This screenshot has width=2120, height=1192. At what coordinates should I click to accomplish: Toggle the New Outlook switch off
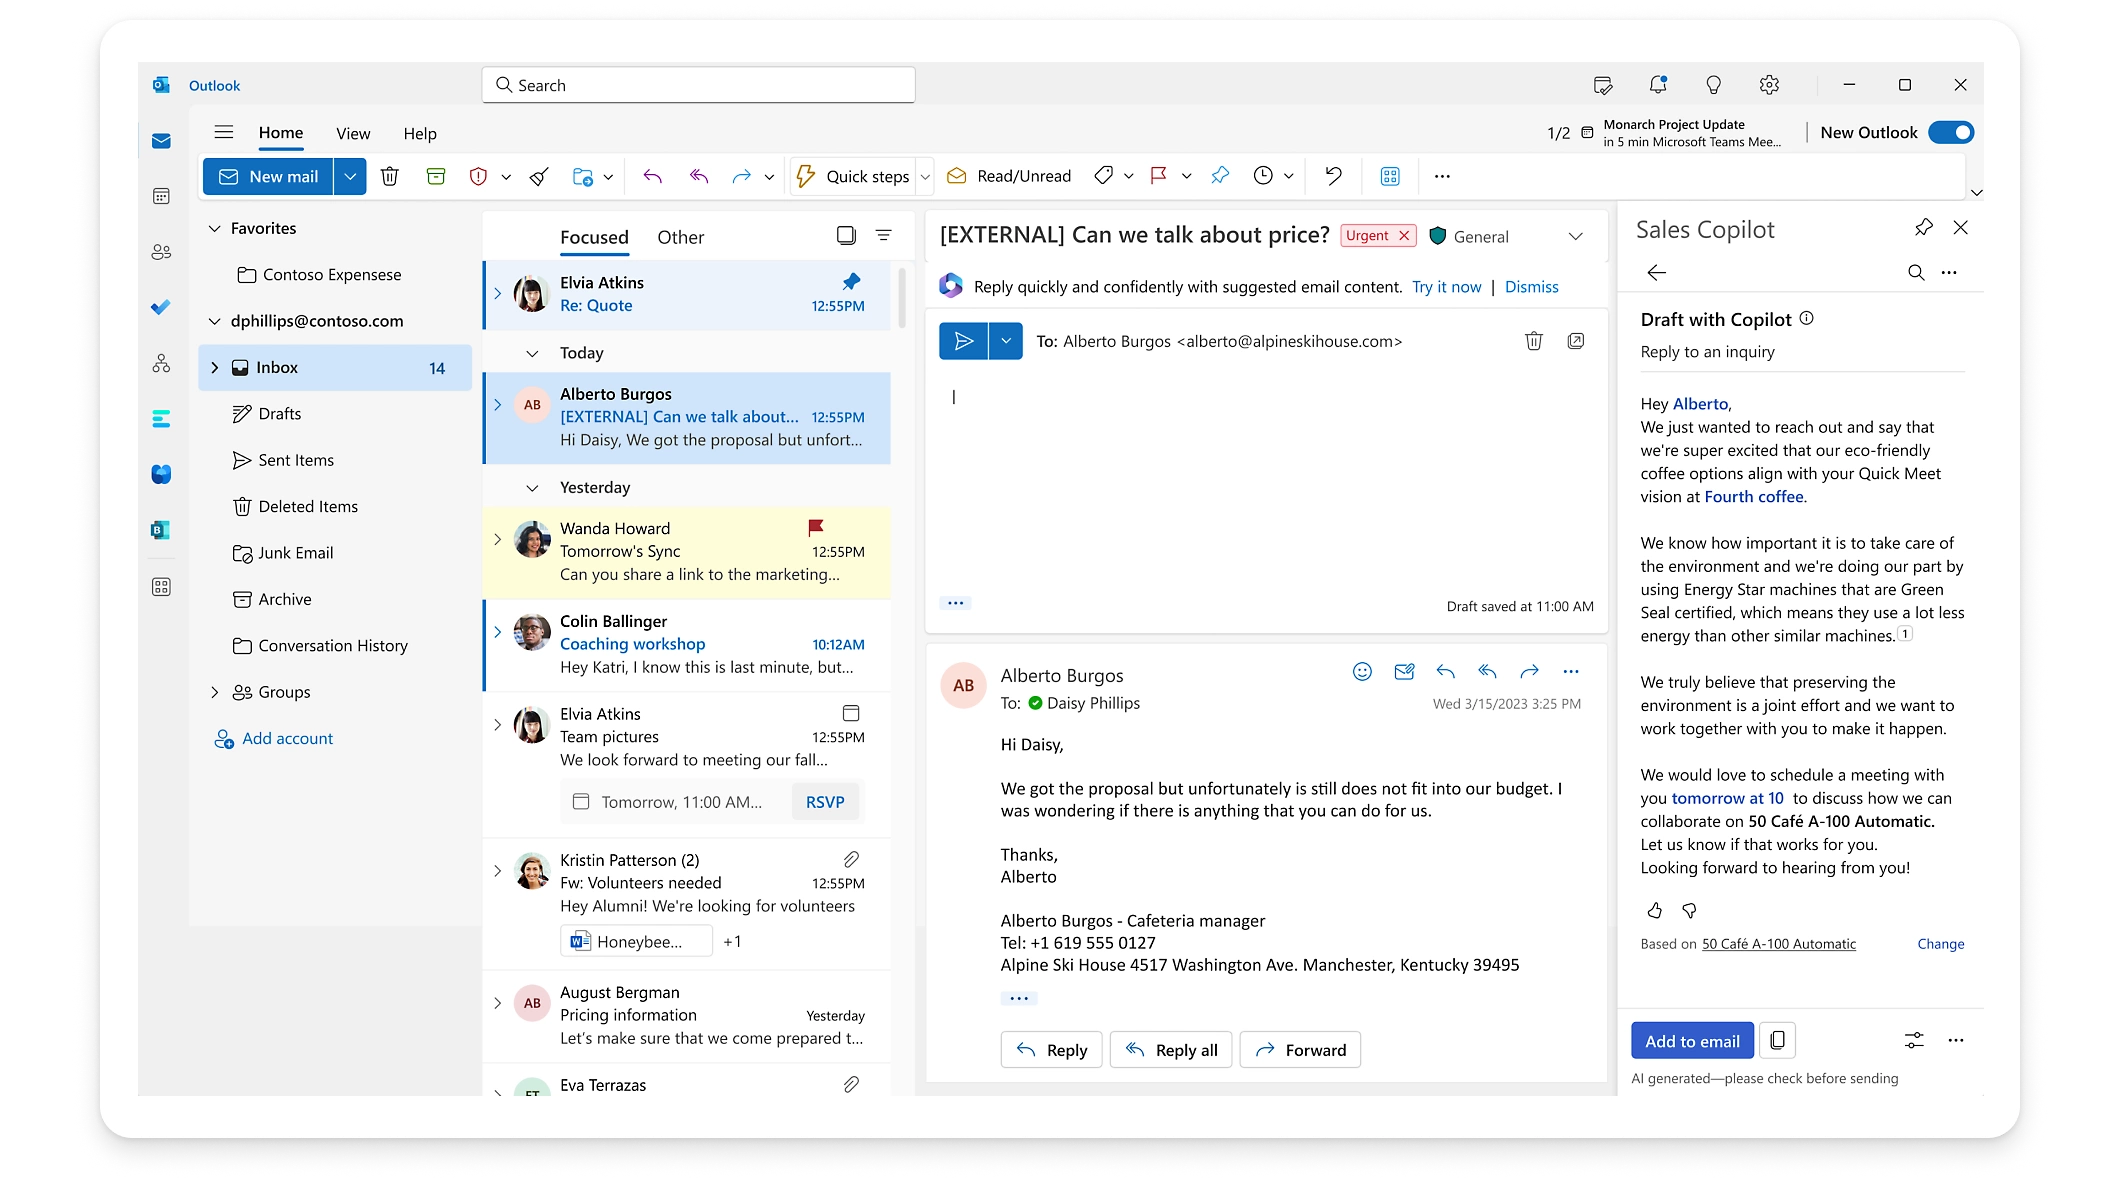pyautogui.click(x=1950, y=132)
